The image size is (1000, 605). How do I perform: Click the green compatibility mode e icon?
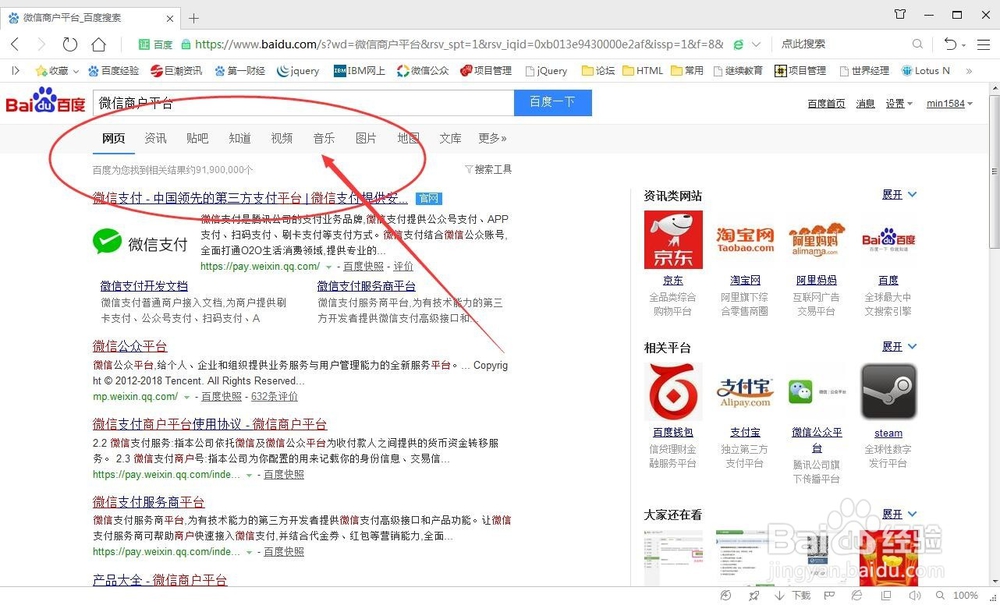pyautogui.click(x=739, y=44)
